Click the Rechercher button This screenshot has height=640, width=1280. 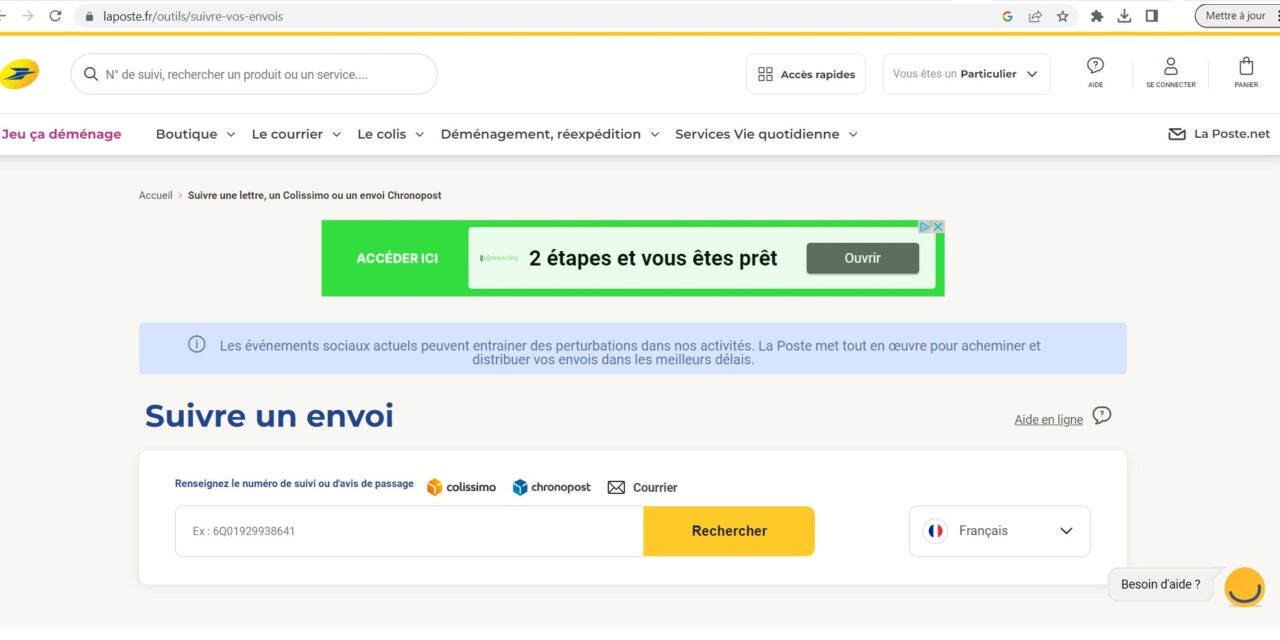729,531
